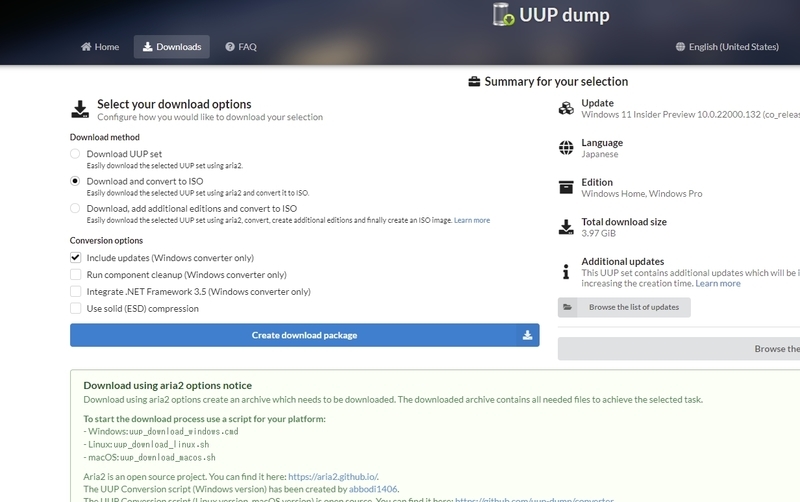The image size is (800, 502).
Task: Open the Downloads navigation tab
Action: 171,47
